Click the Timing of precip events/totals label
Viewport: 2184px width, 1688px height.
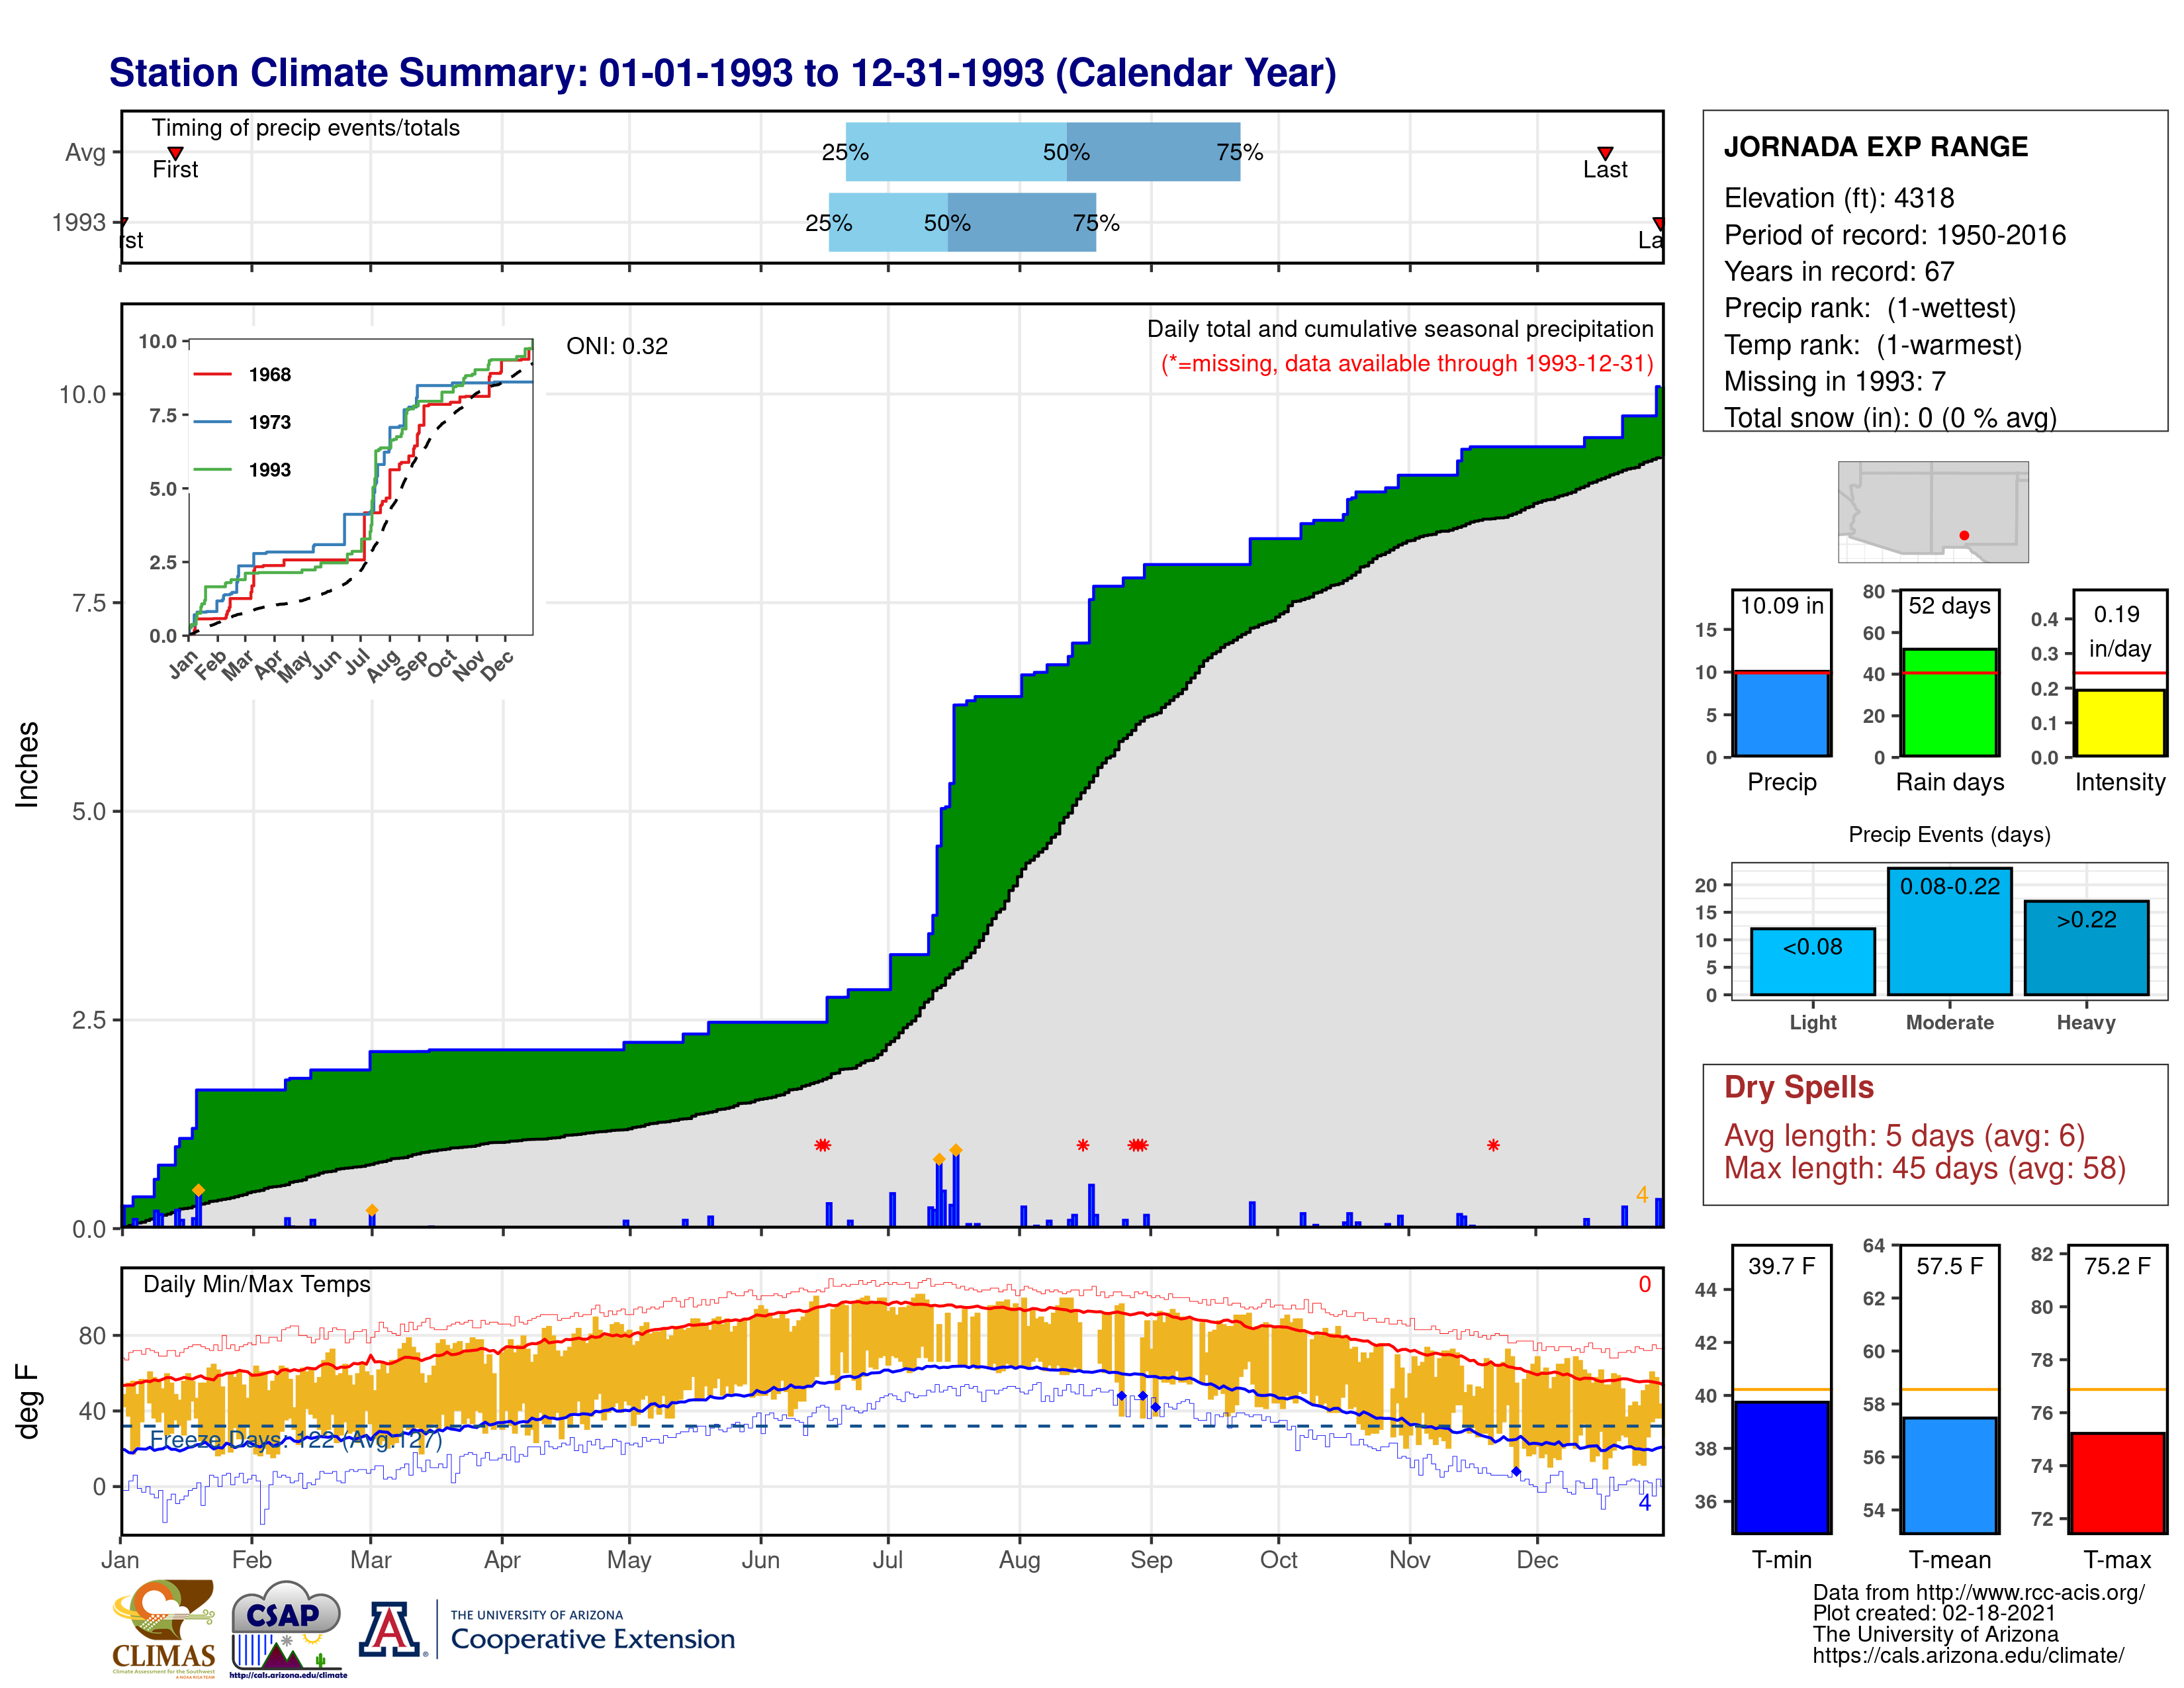[305, 128]
